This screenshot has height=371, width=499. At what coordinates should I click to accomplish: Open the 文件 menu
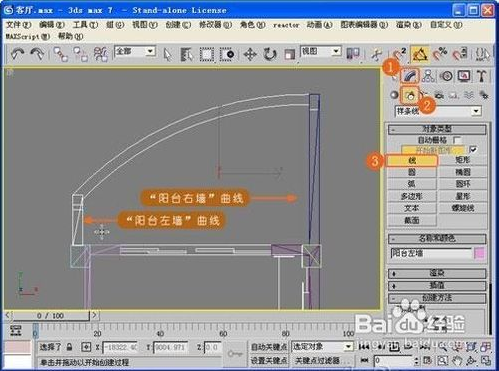(19, 25)
